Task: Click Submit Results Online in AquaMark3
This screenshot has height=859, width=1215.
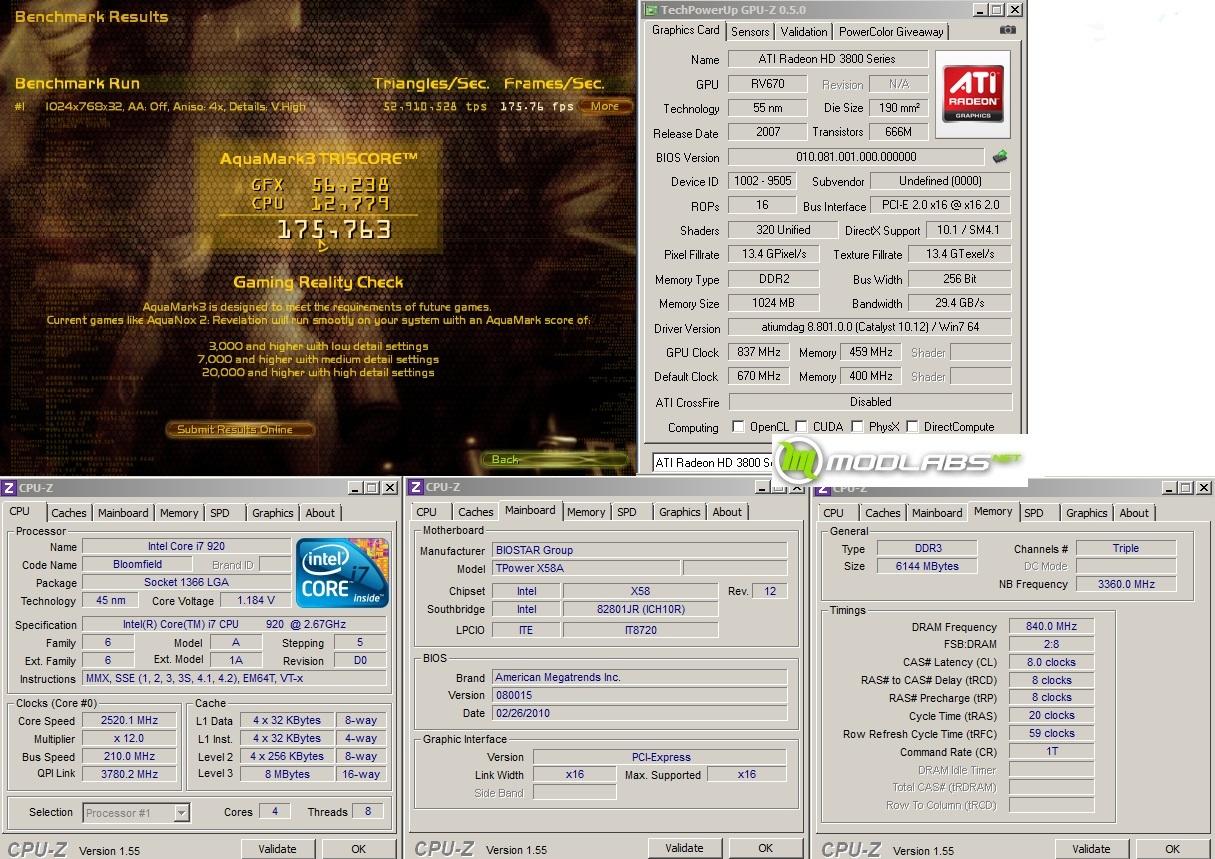Action: pos(239,430)
